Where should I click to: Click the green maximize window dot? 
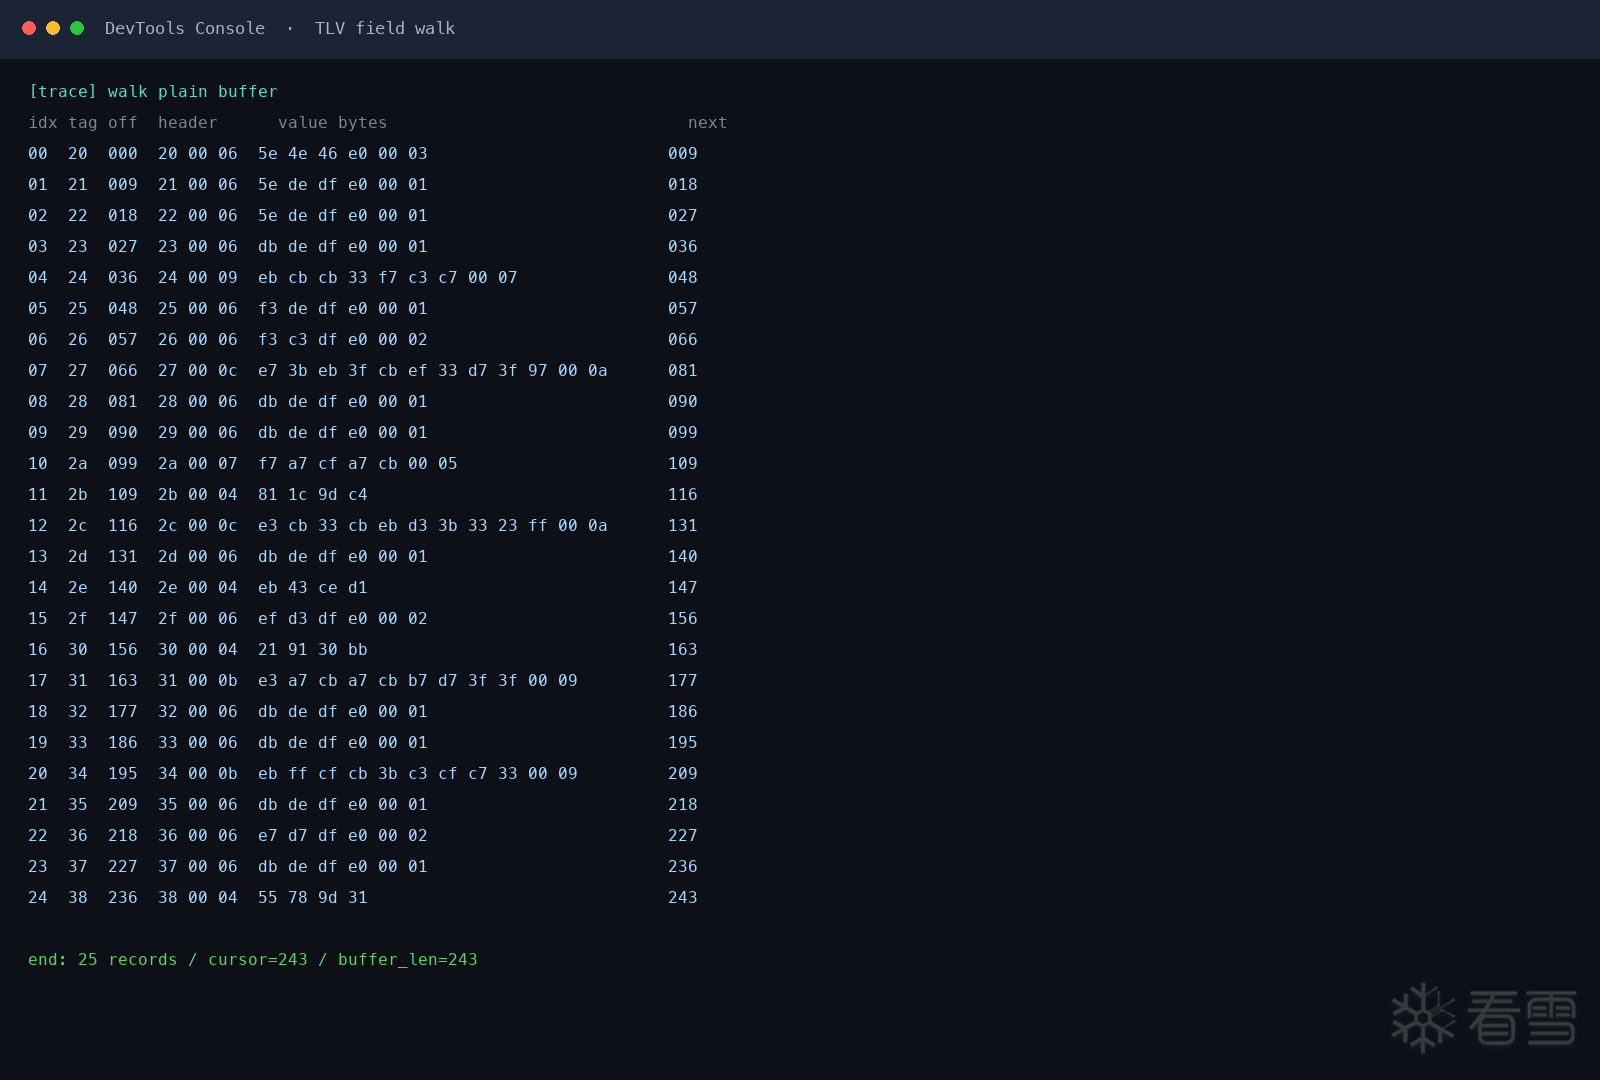pos(77,28)
